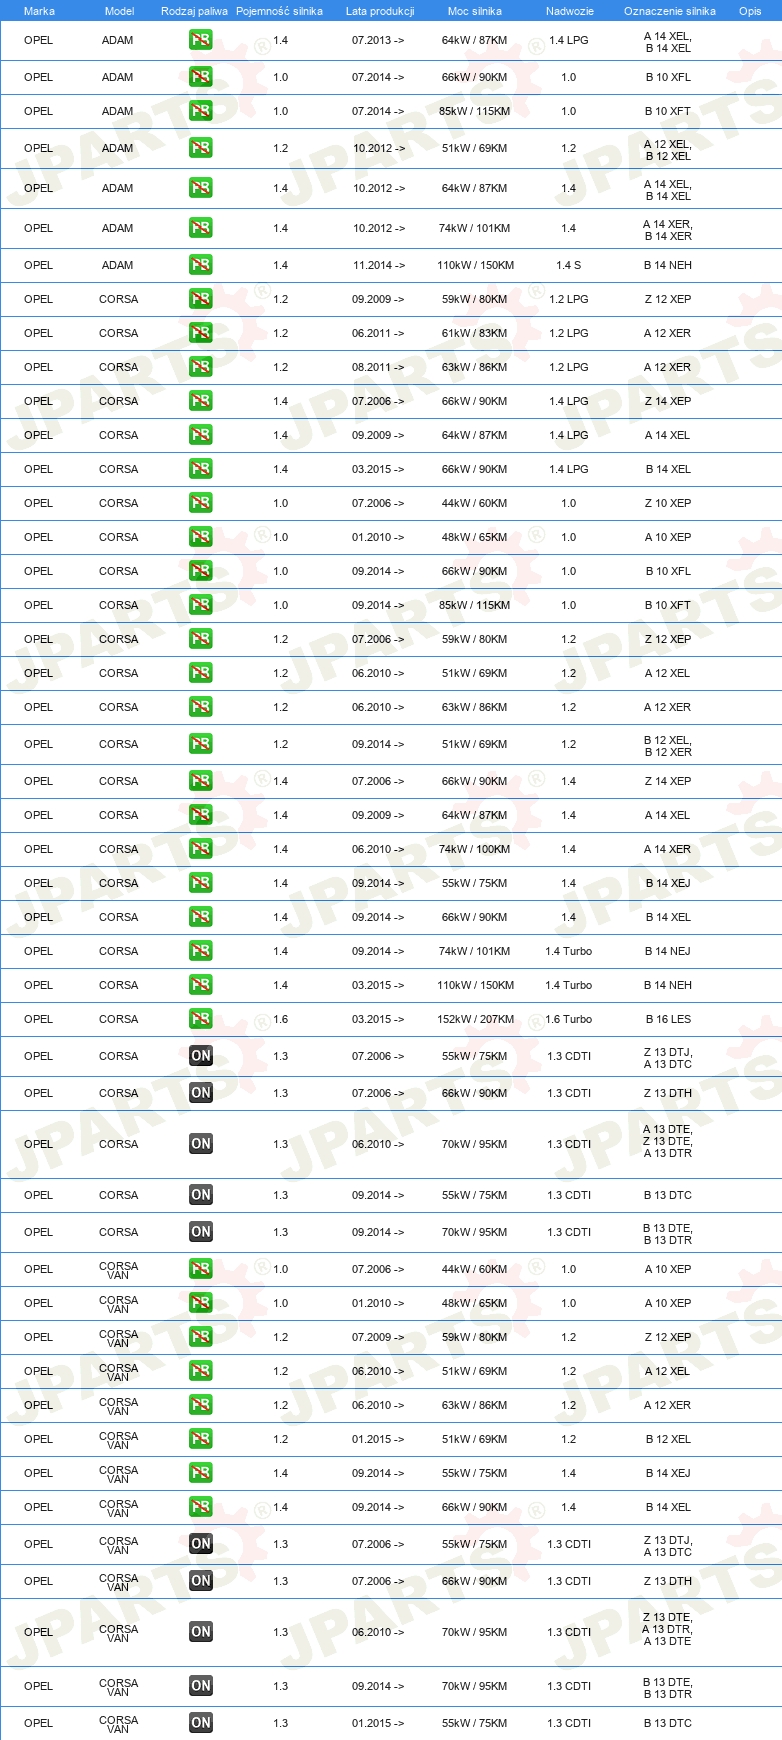Viewport: 782px width, 1740px height.
Task: Click PB icon in ADAM 07.2013 1.4 LPG row
Action: click(x=201, y=41)
